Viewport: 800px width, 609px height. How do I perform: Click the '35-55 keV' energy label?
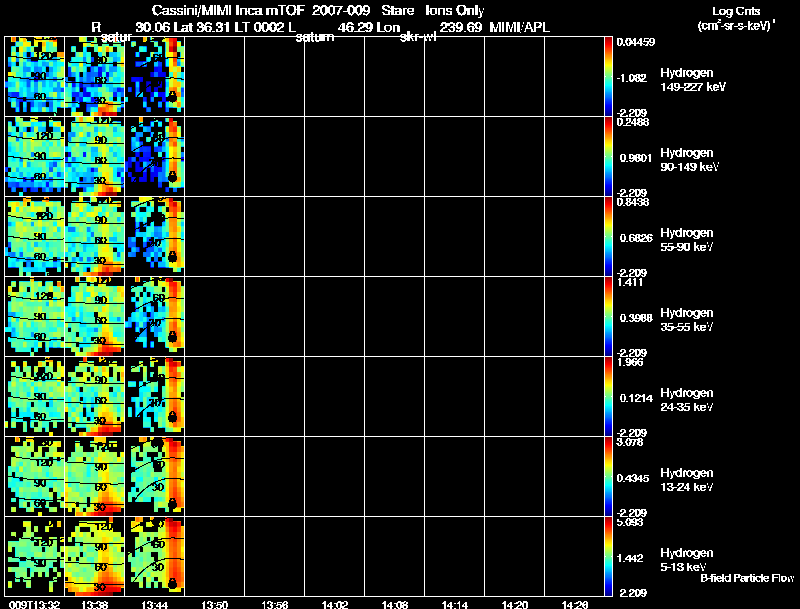pyautogui.click(x=687, y=327)
